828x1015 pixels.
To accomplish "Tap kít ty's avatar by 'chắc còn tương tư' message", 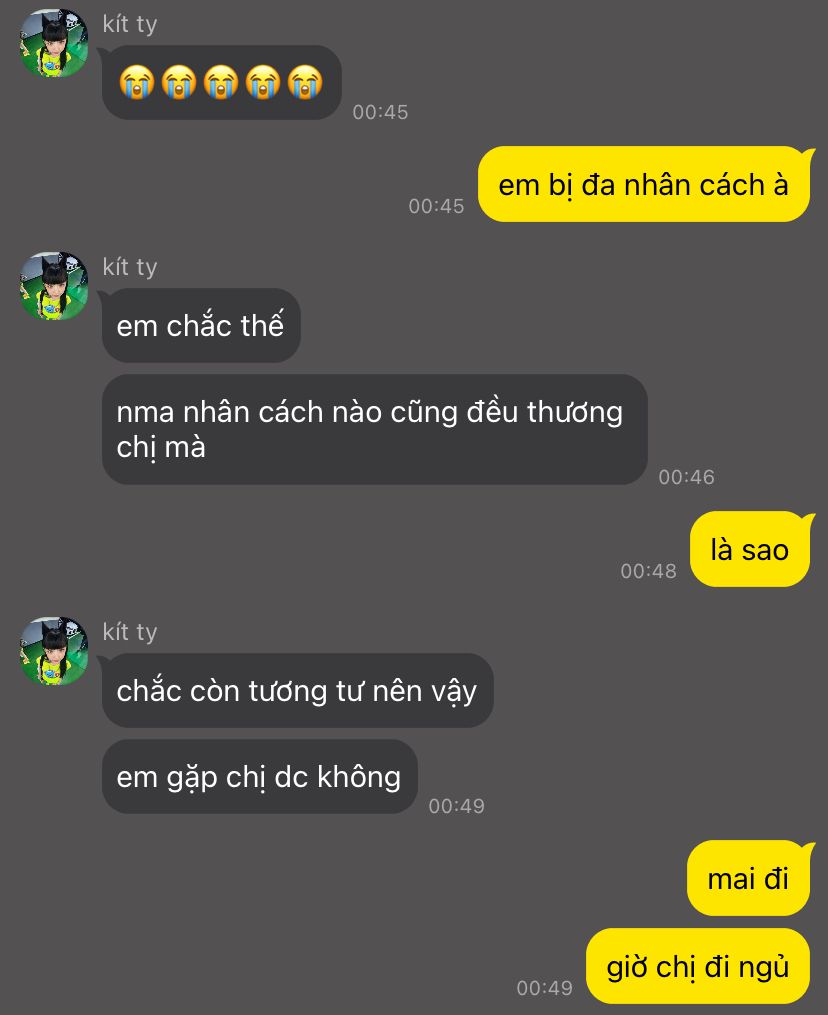I will [x=54, y=651].
